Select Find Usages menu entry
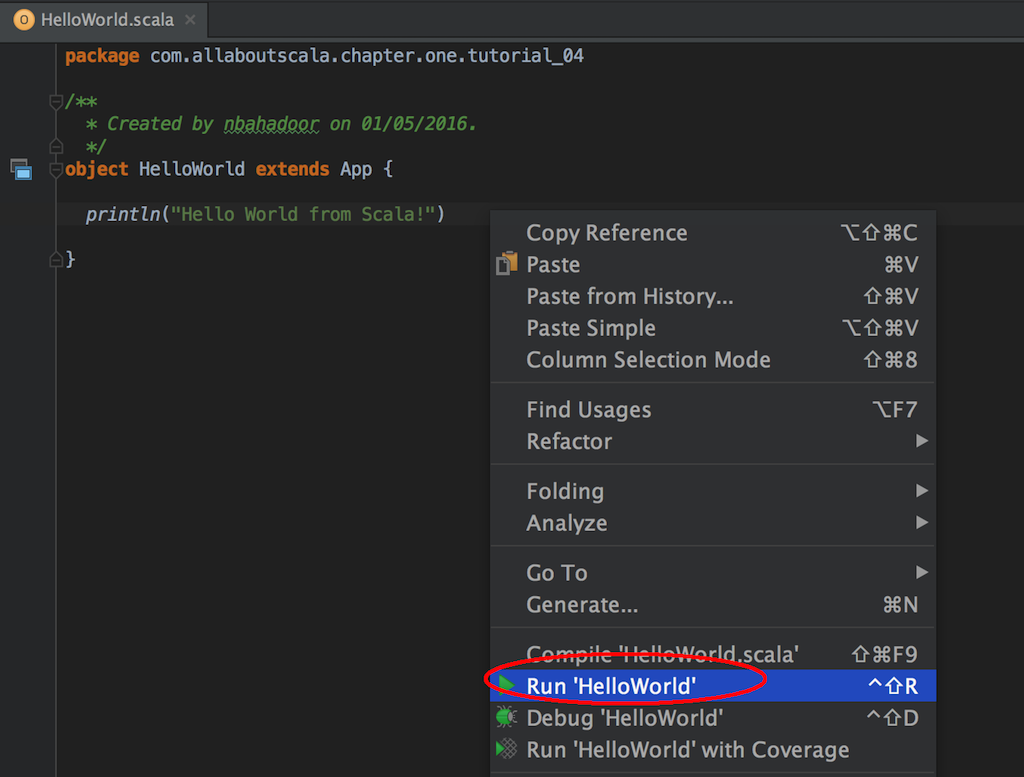This screenshot has height=777, width=1024. point(588,409)
